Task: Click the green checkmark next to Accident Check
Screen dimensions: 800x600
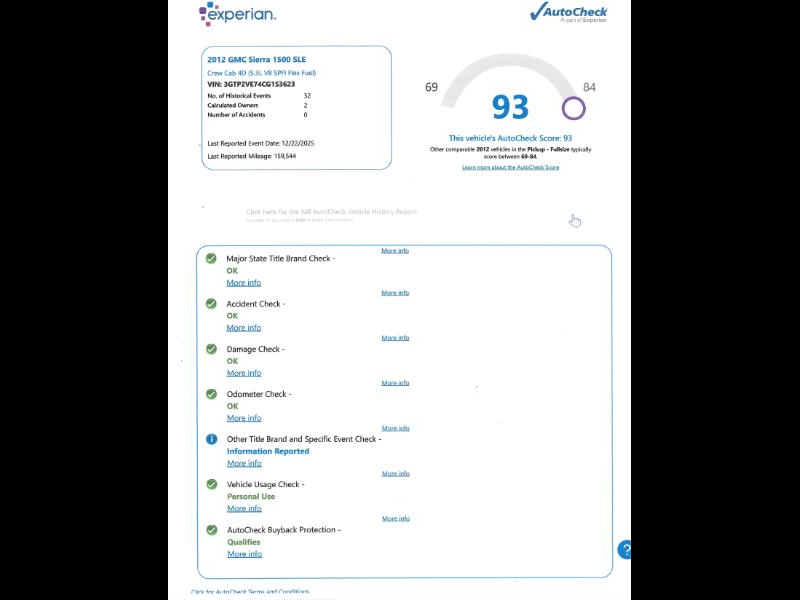Action: point(211,304)
